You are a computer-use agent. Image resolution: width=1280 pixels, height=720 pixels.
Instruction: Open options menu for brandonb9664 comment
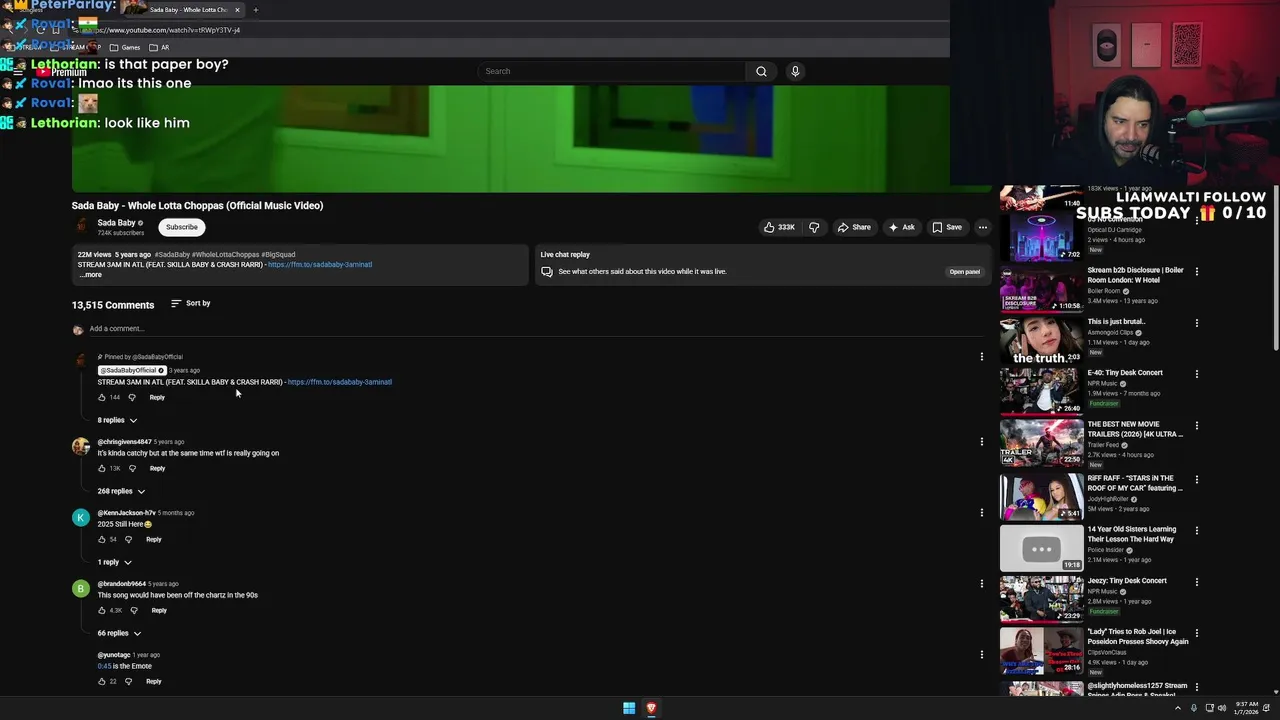981,583
